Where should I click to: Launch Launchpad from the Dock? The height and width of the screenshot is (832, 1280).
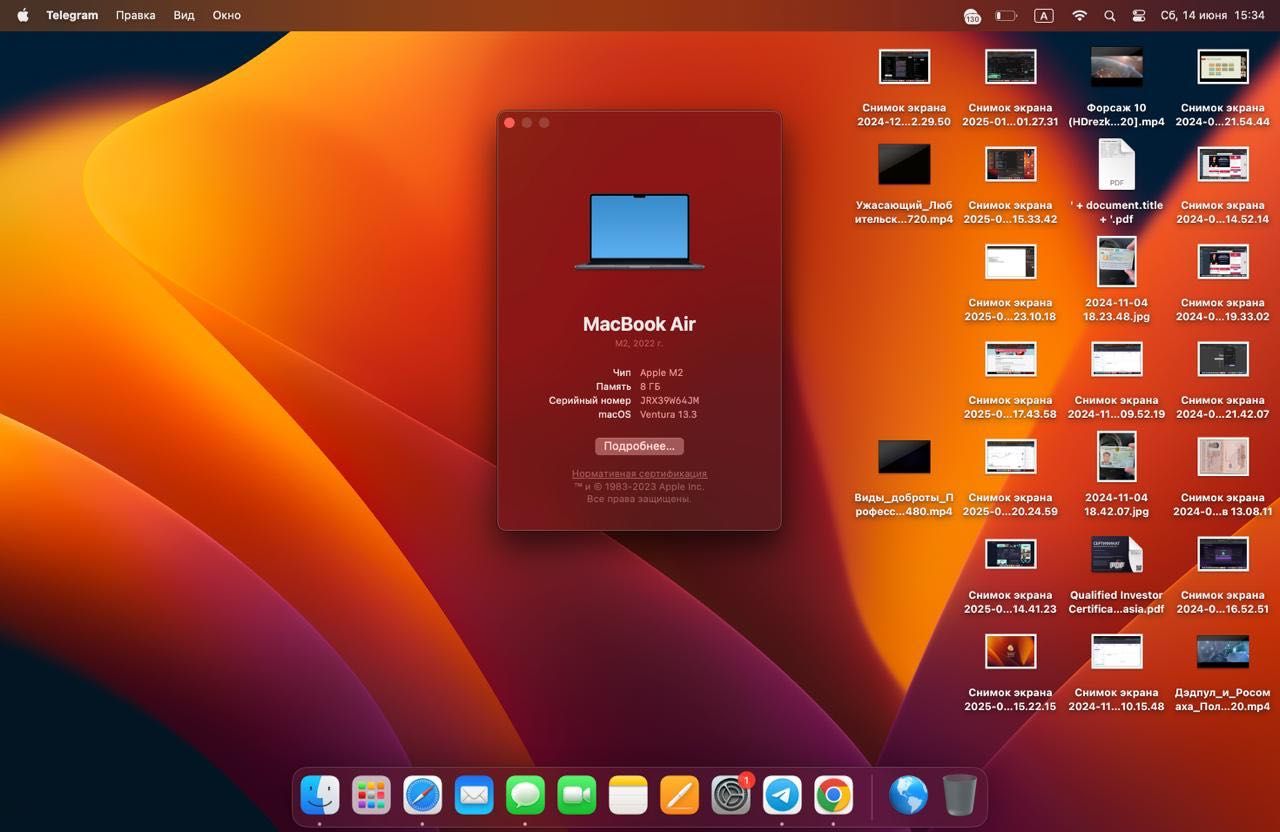click(371, 796)
